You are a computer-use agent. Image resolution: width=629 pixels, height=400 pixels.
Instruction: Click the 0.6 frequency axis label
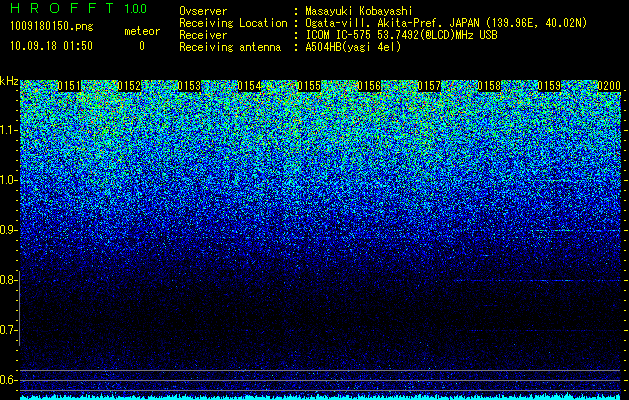tap(8, 380)
